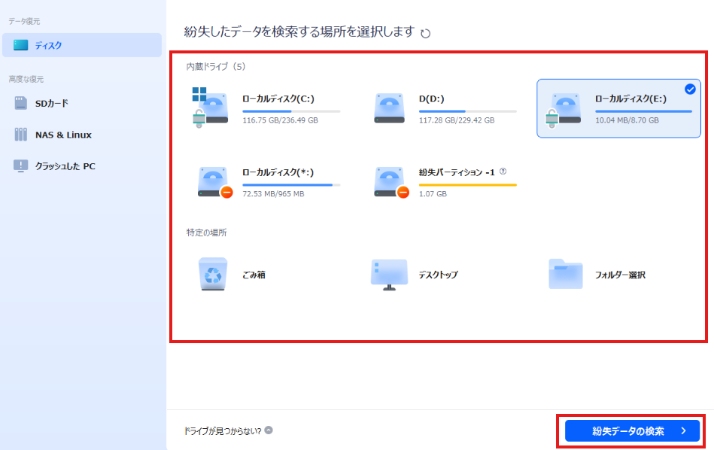Click the フォルダー選択 label

click(x=620, y=275)
